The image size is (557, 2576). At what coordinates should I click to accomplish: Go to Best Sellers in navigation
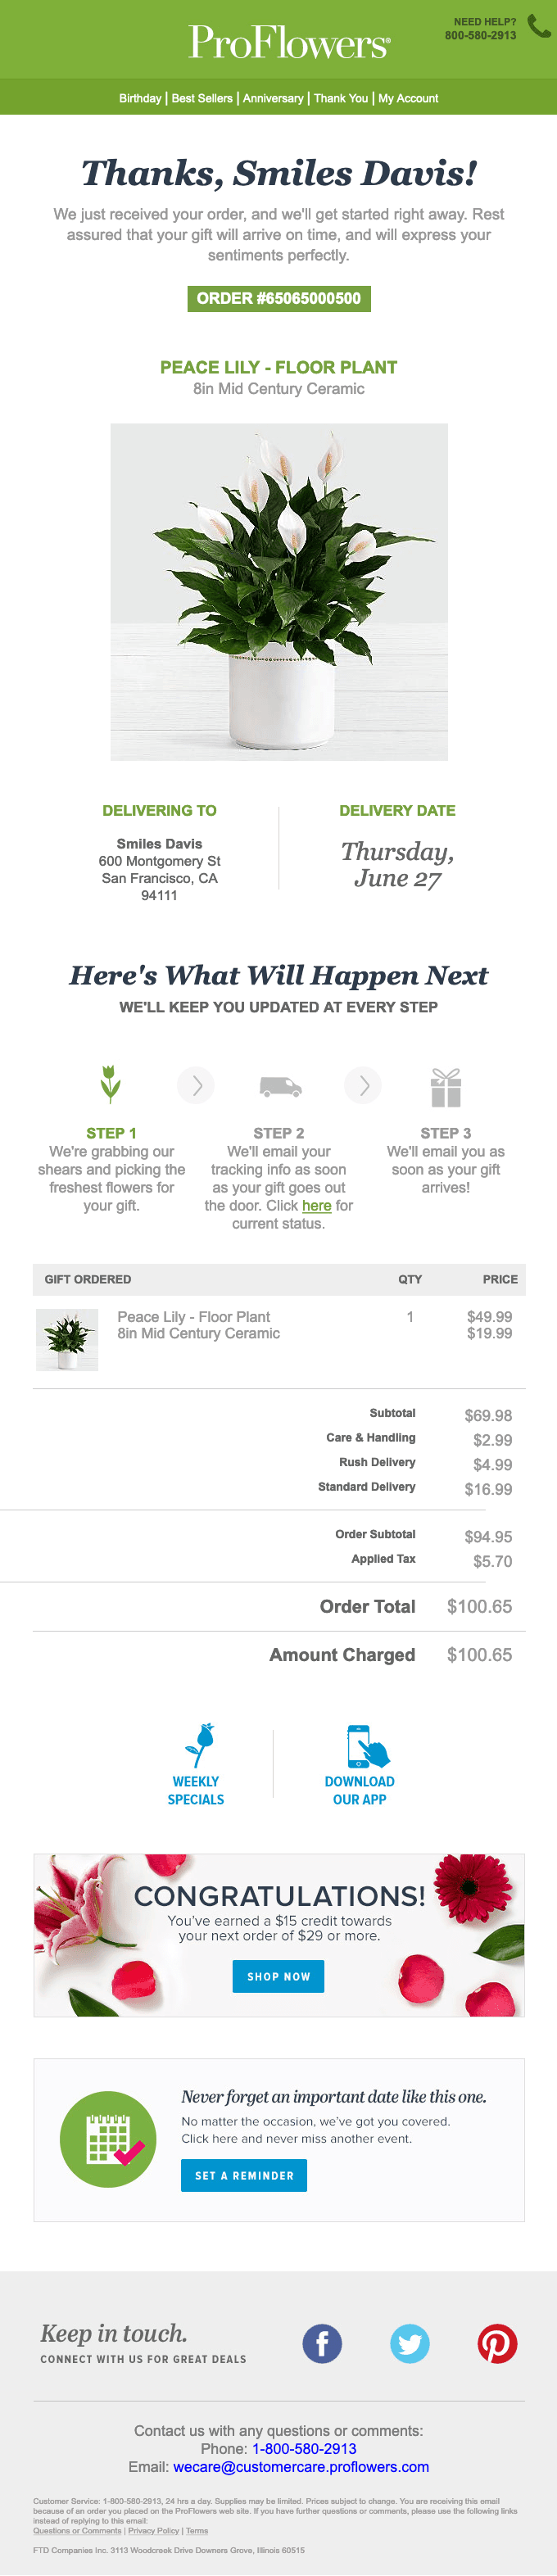(202, 98)
